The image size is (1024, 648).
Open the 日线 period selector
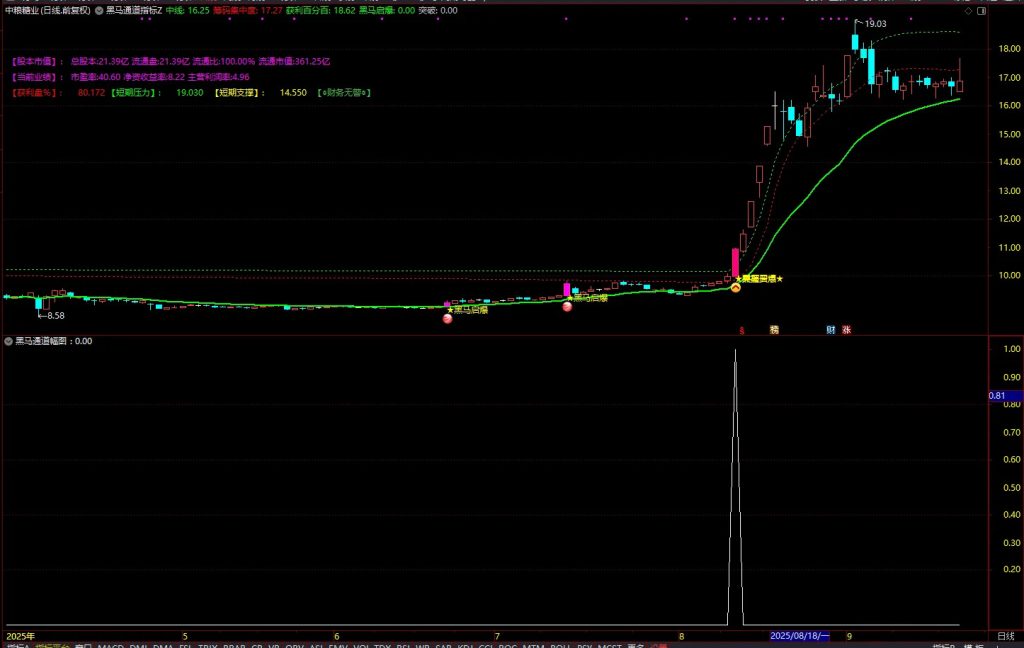[x=1005, y=636]
